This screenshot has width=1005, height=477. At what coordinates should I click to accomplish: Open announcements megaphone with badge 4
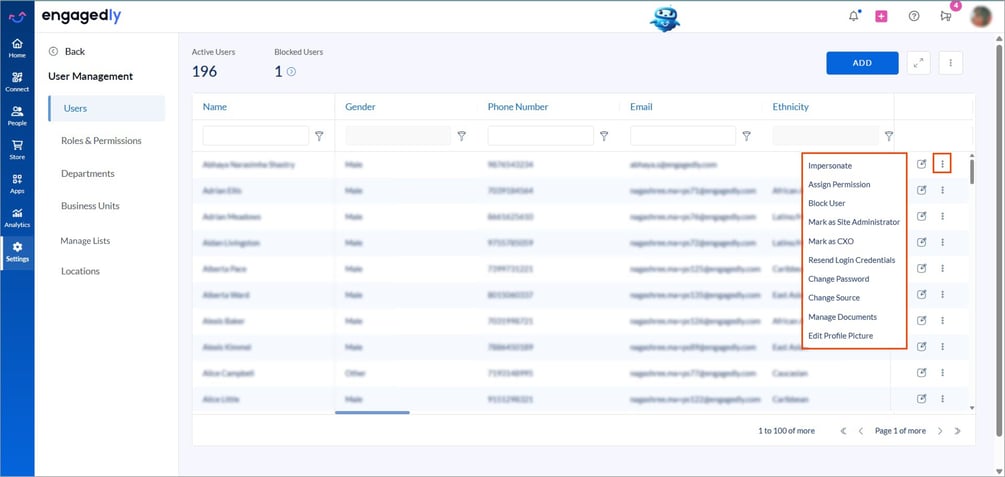tap(947, 16)
